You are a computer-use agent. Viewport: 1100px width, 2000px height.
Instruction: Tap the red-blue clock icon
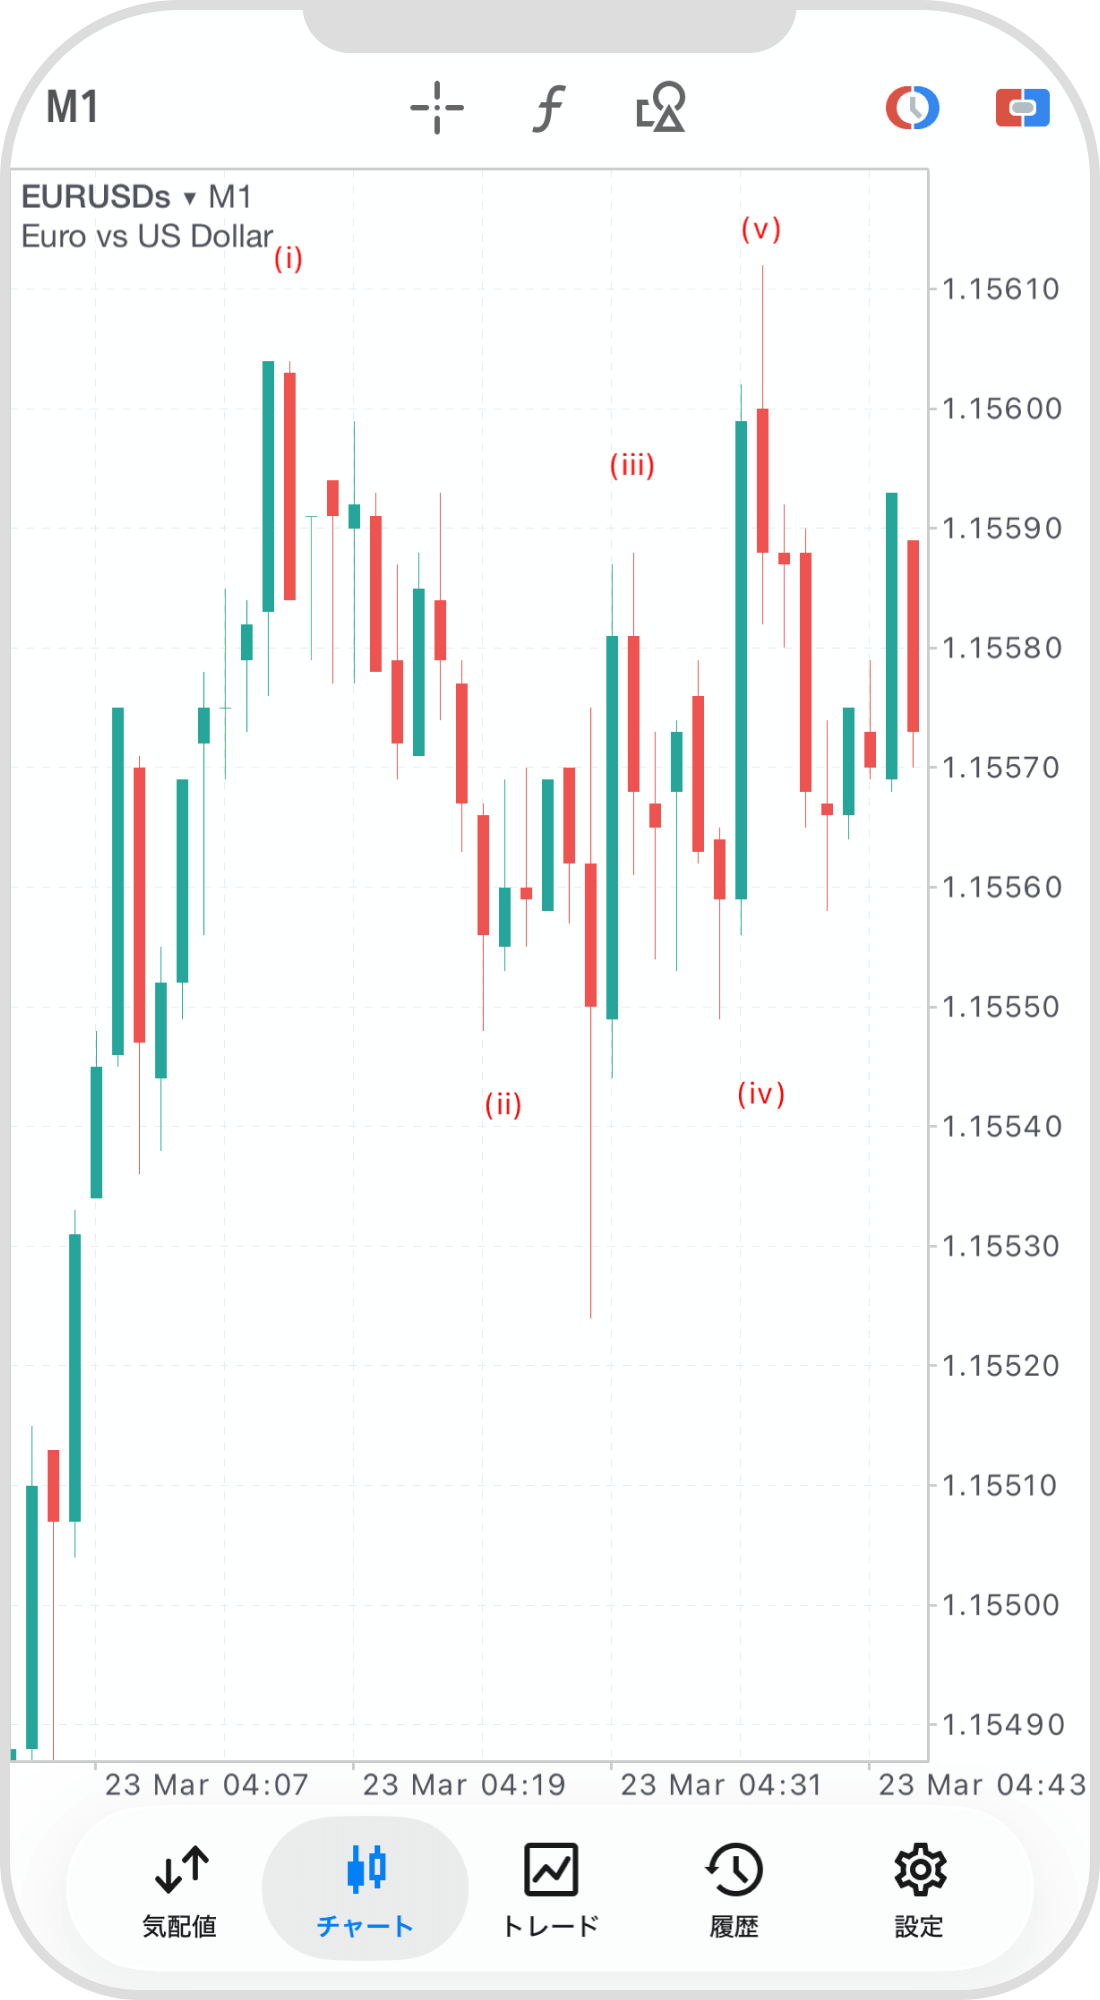pyautogui.click(x=912, y=108)
